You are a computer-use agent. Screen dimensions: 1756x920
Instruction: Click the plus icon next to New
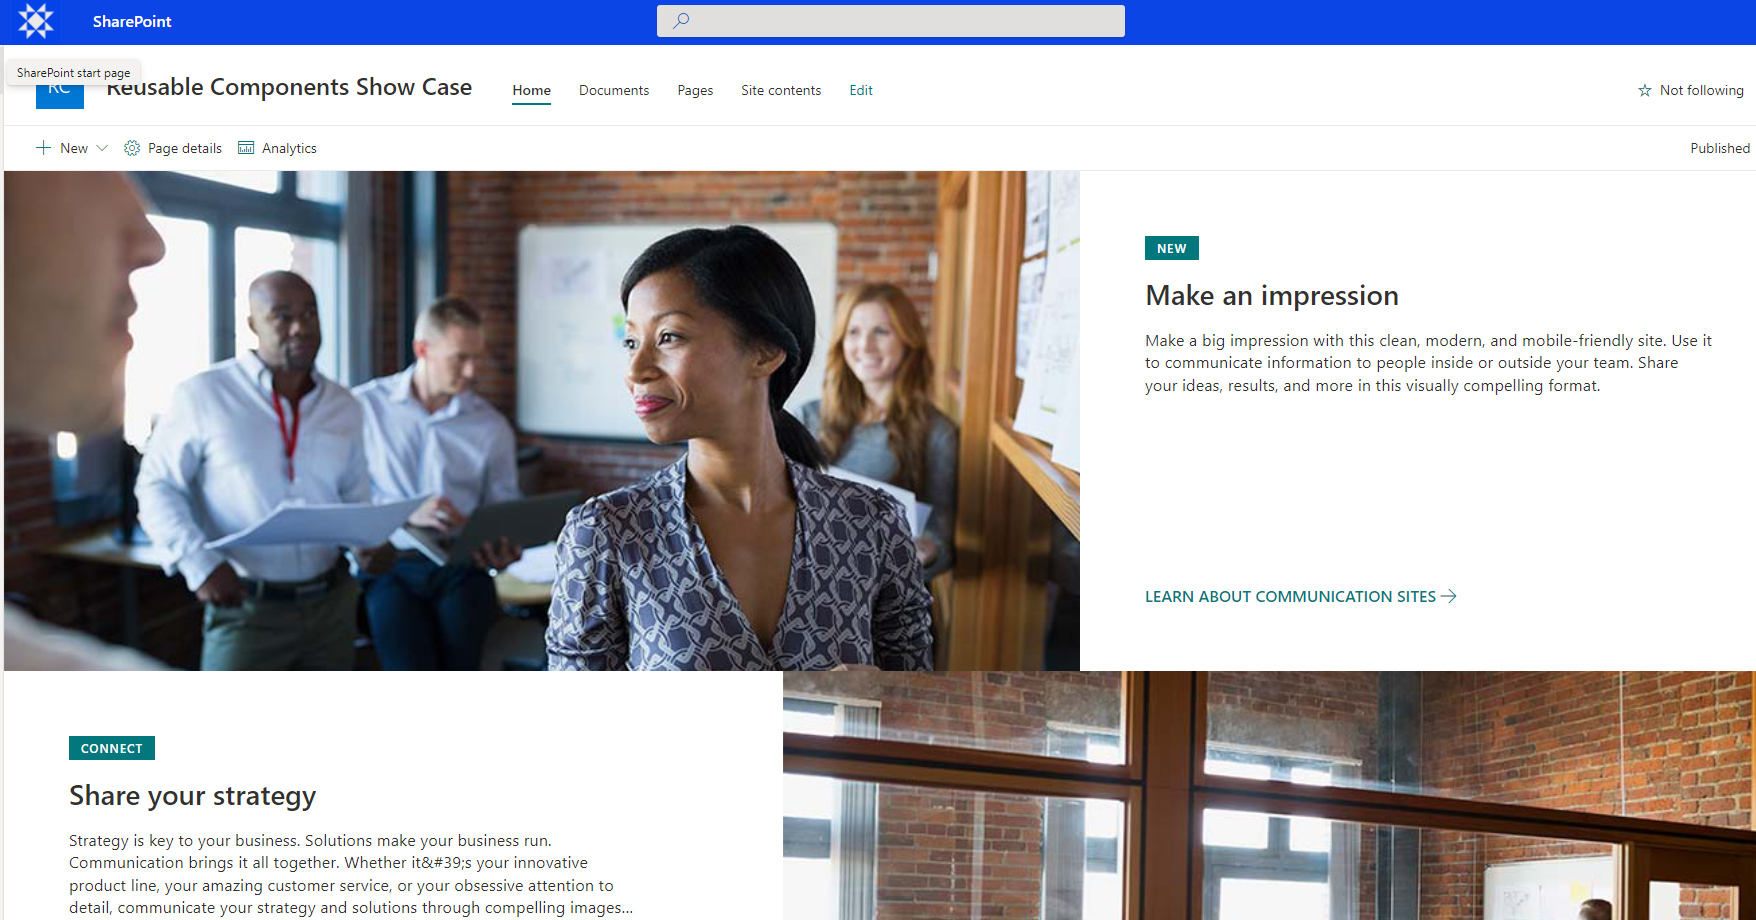click(x=44, y=148)
